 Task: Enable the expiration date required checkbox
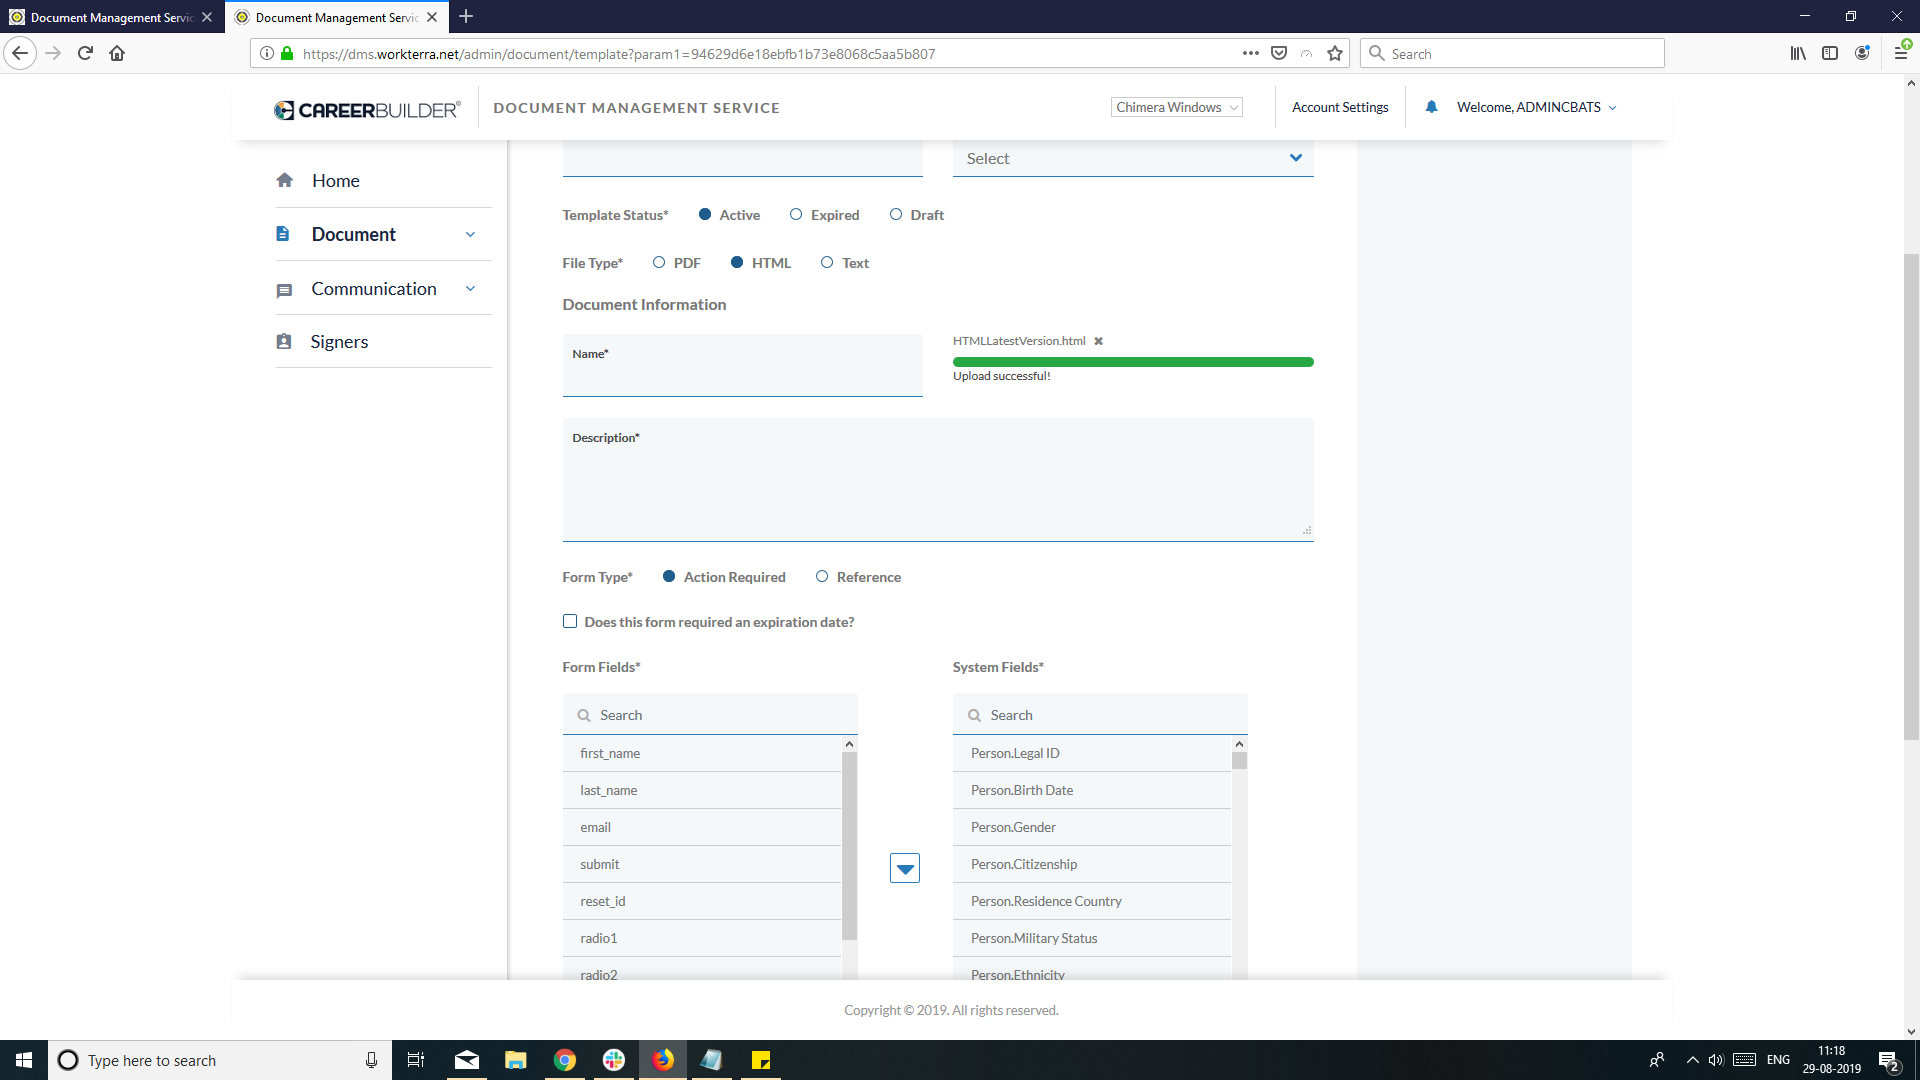tap(570, 622)
